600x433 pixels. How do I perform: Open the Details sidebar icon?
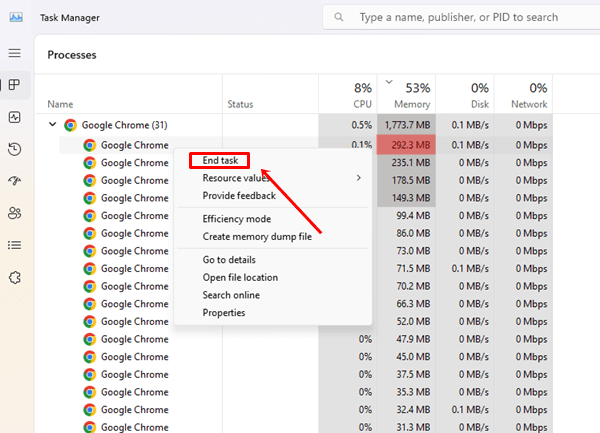tap(14, 245)
